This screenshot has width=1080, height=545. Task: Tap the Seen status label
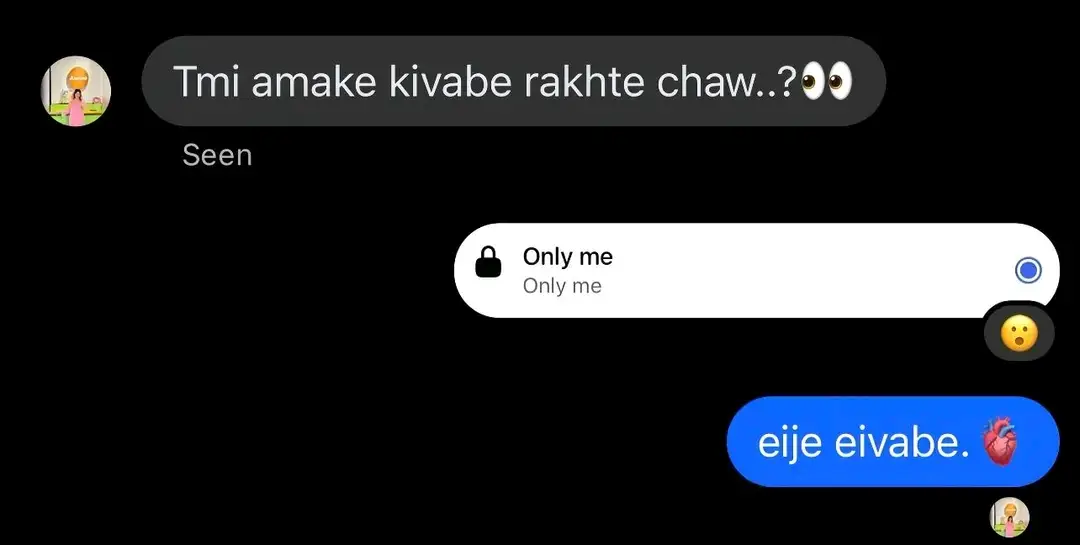pos(217,156)
